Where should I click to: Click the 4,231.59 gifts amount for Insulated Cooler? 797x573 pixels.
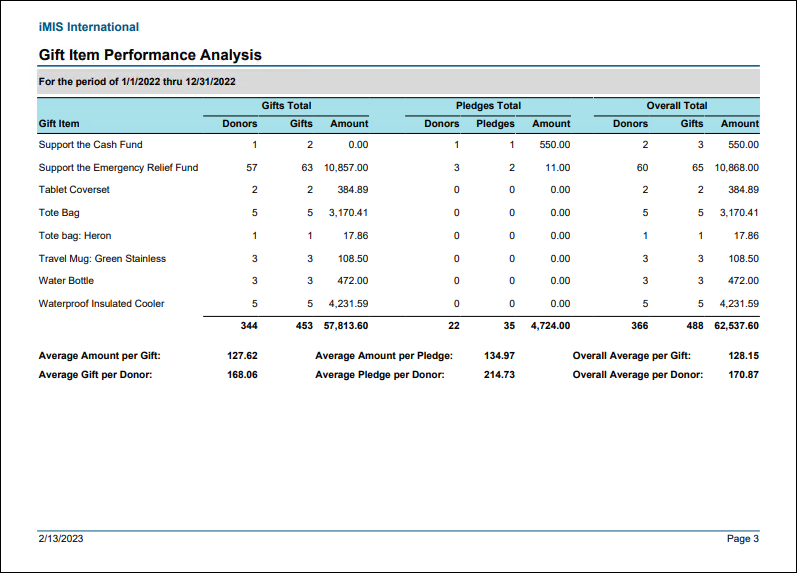pos(348,304)
